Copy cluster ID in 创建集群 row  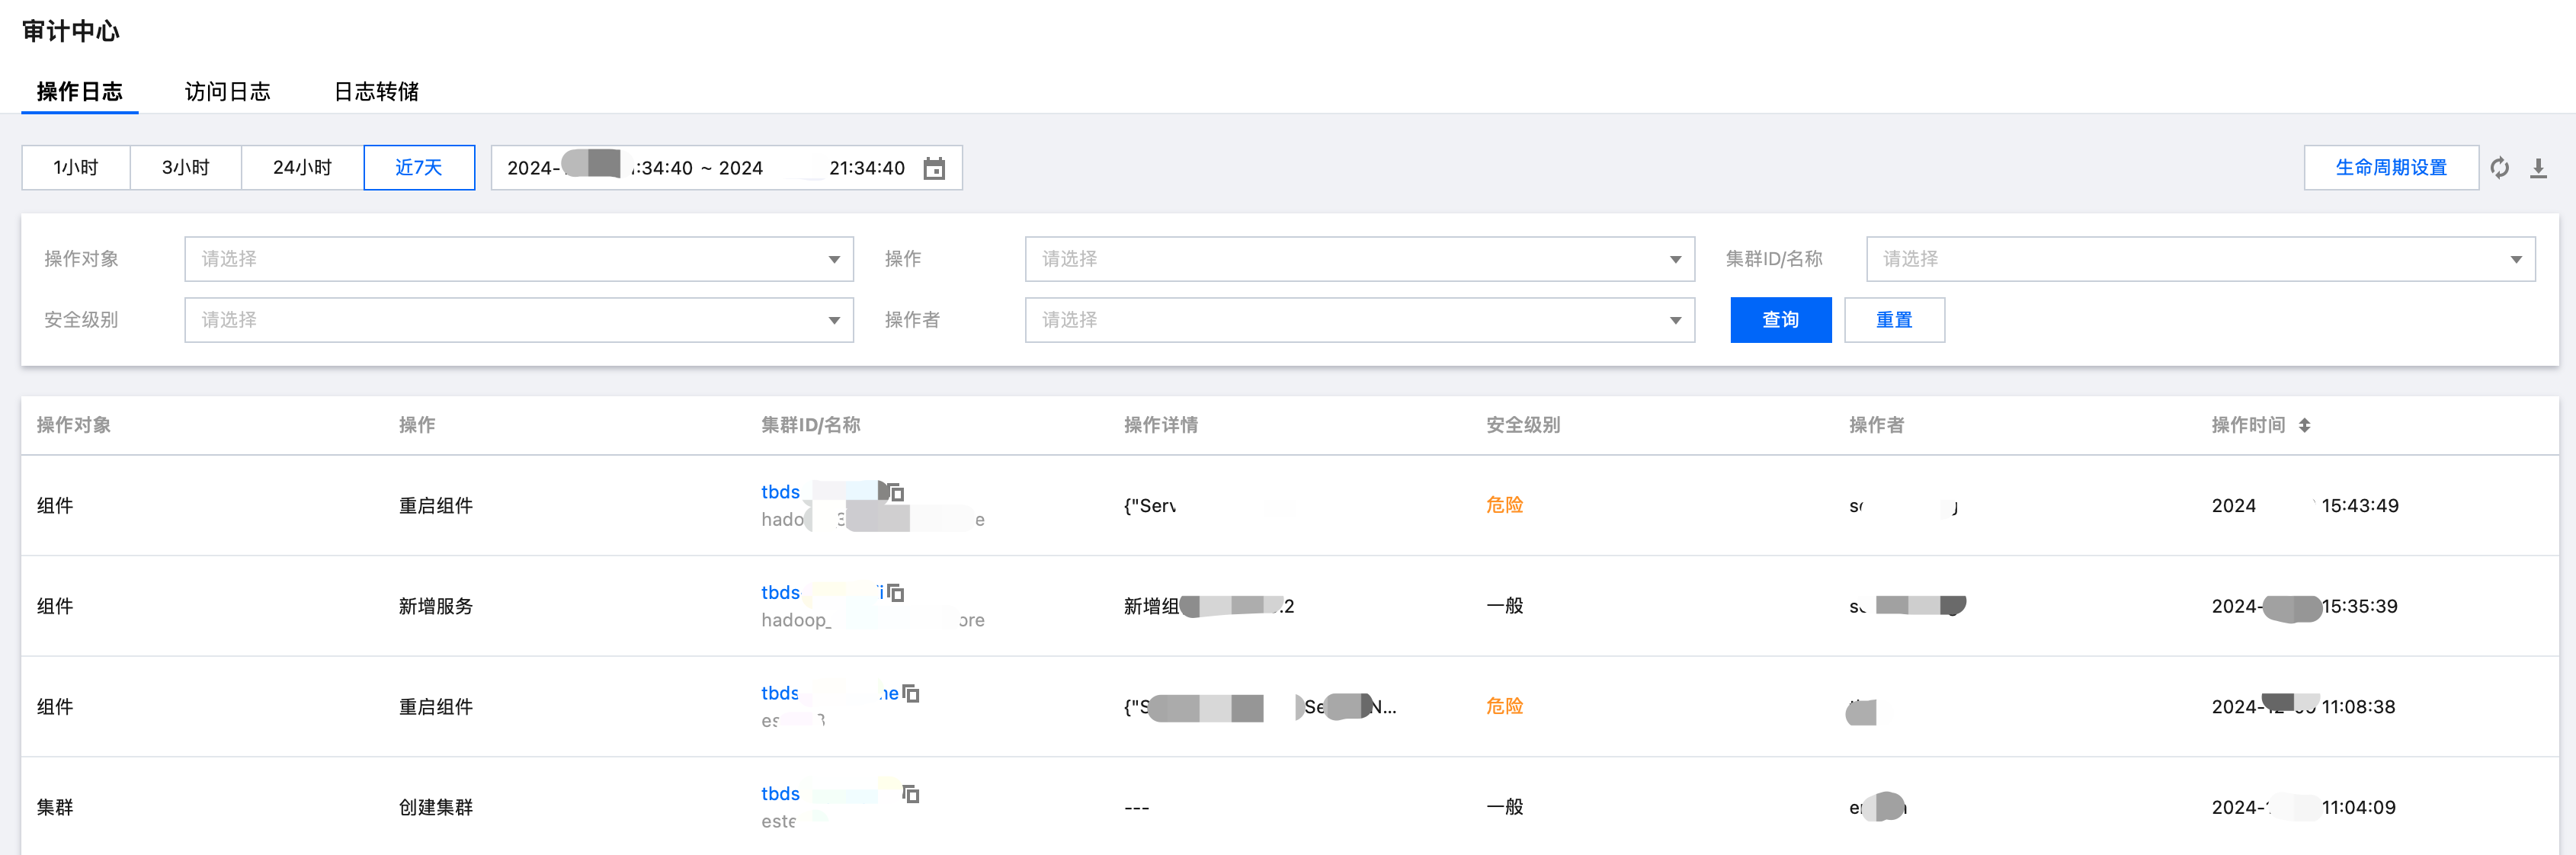pos(911,794)
